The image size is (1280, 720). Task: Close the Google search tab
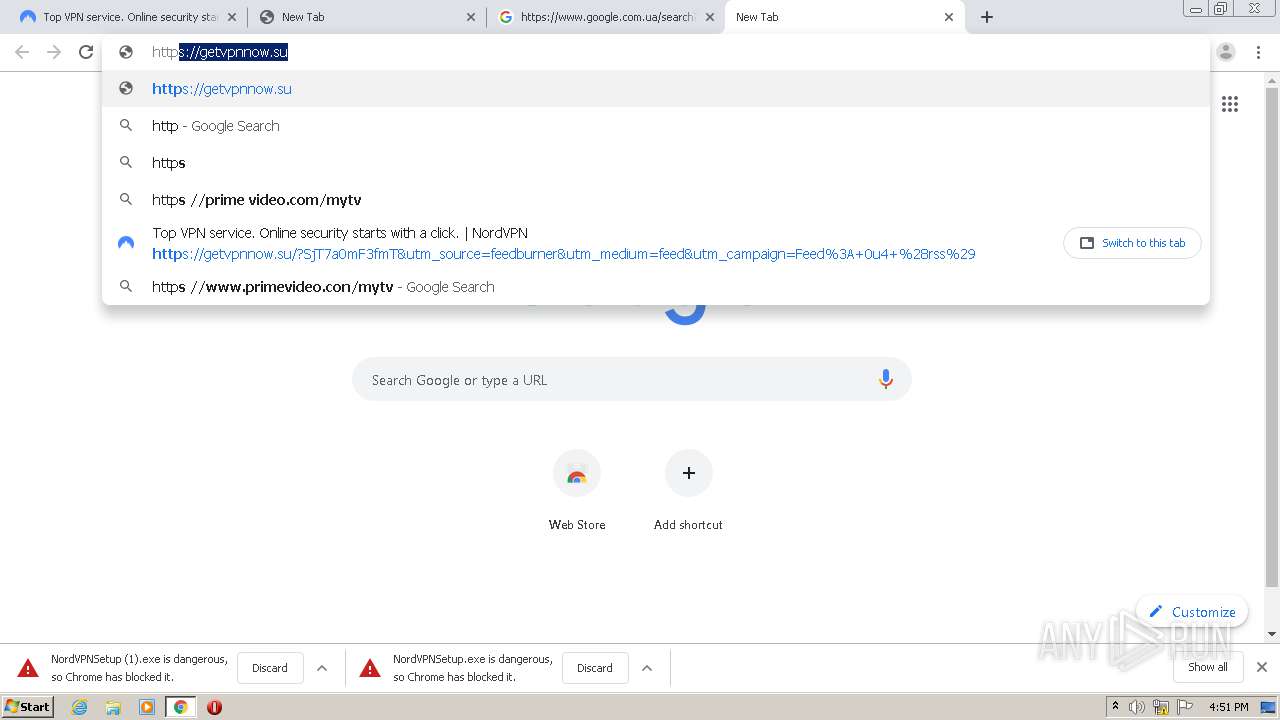pos(710,17)
